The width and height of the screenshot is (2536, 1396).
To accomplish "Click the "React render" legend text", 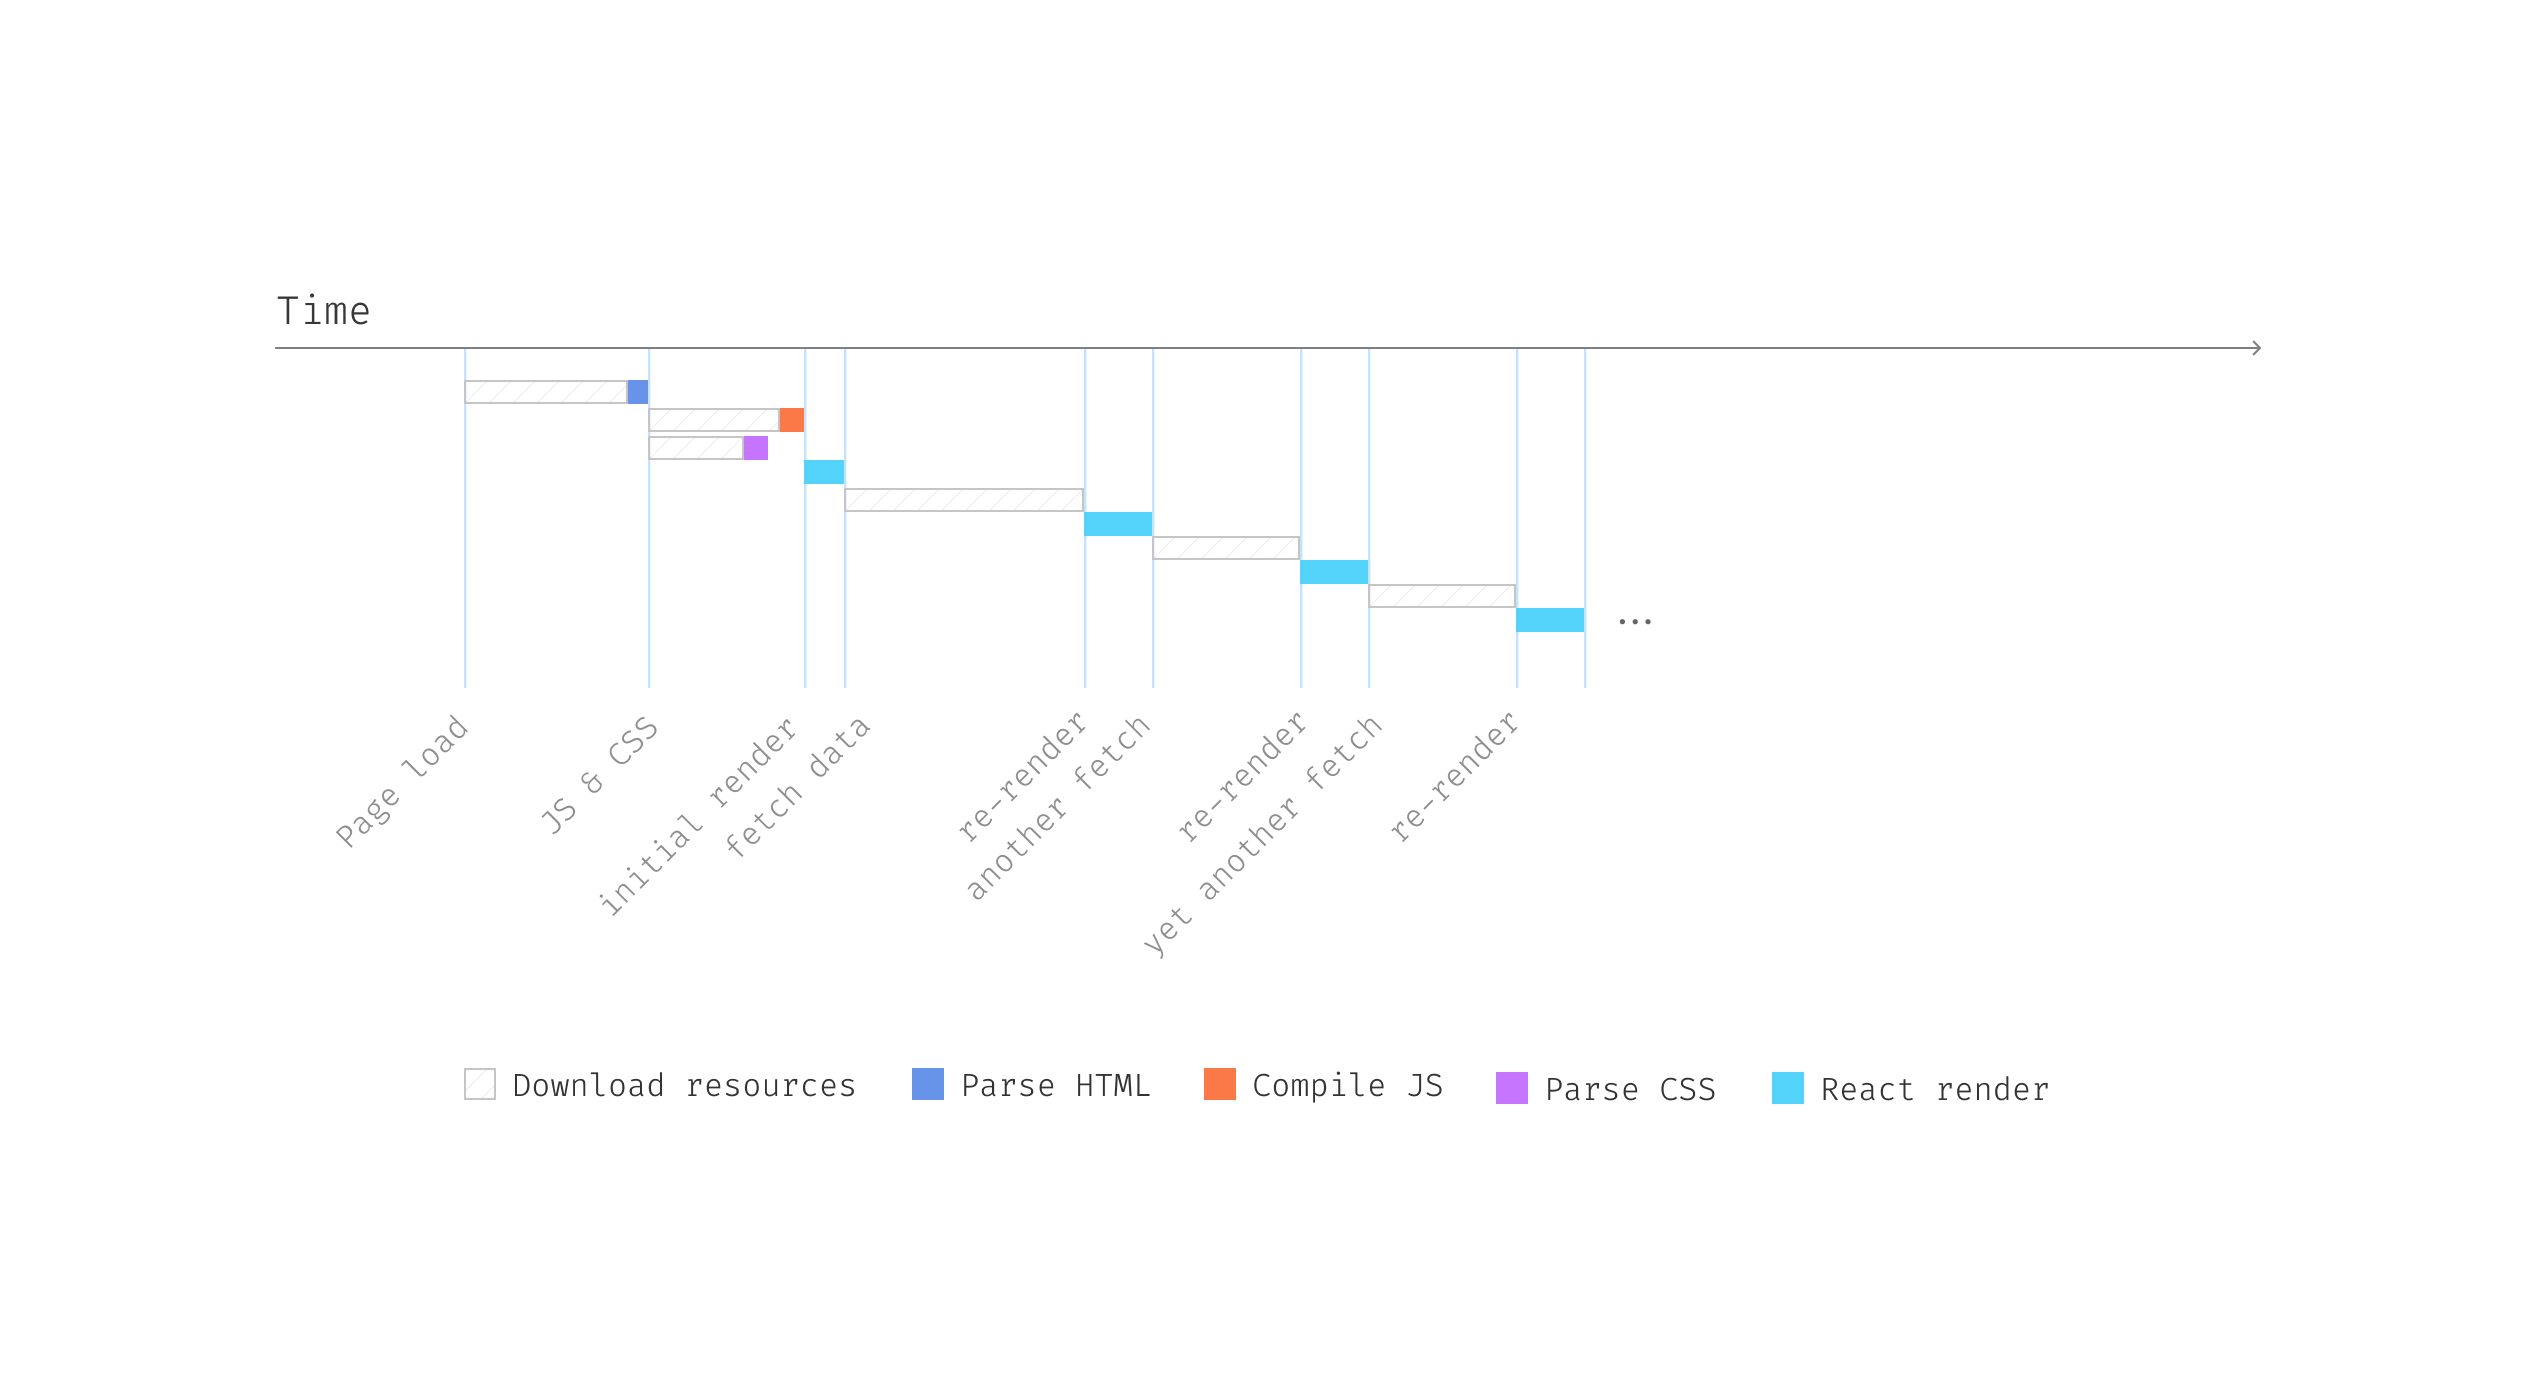I will 1935,1090.
